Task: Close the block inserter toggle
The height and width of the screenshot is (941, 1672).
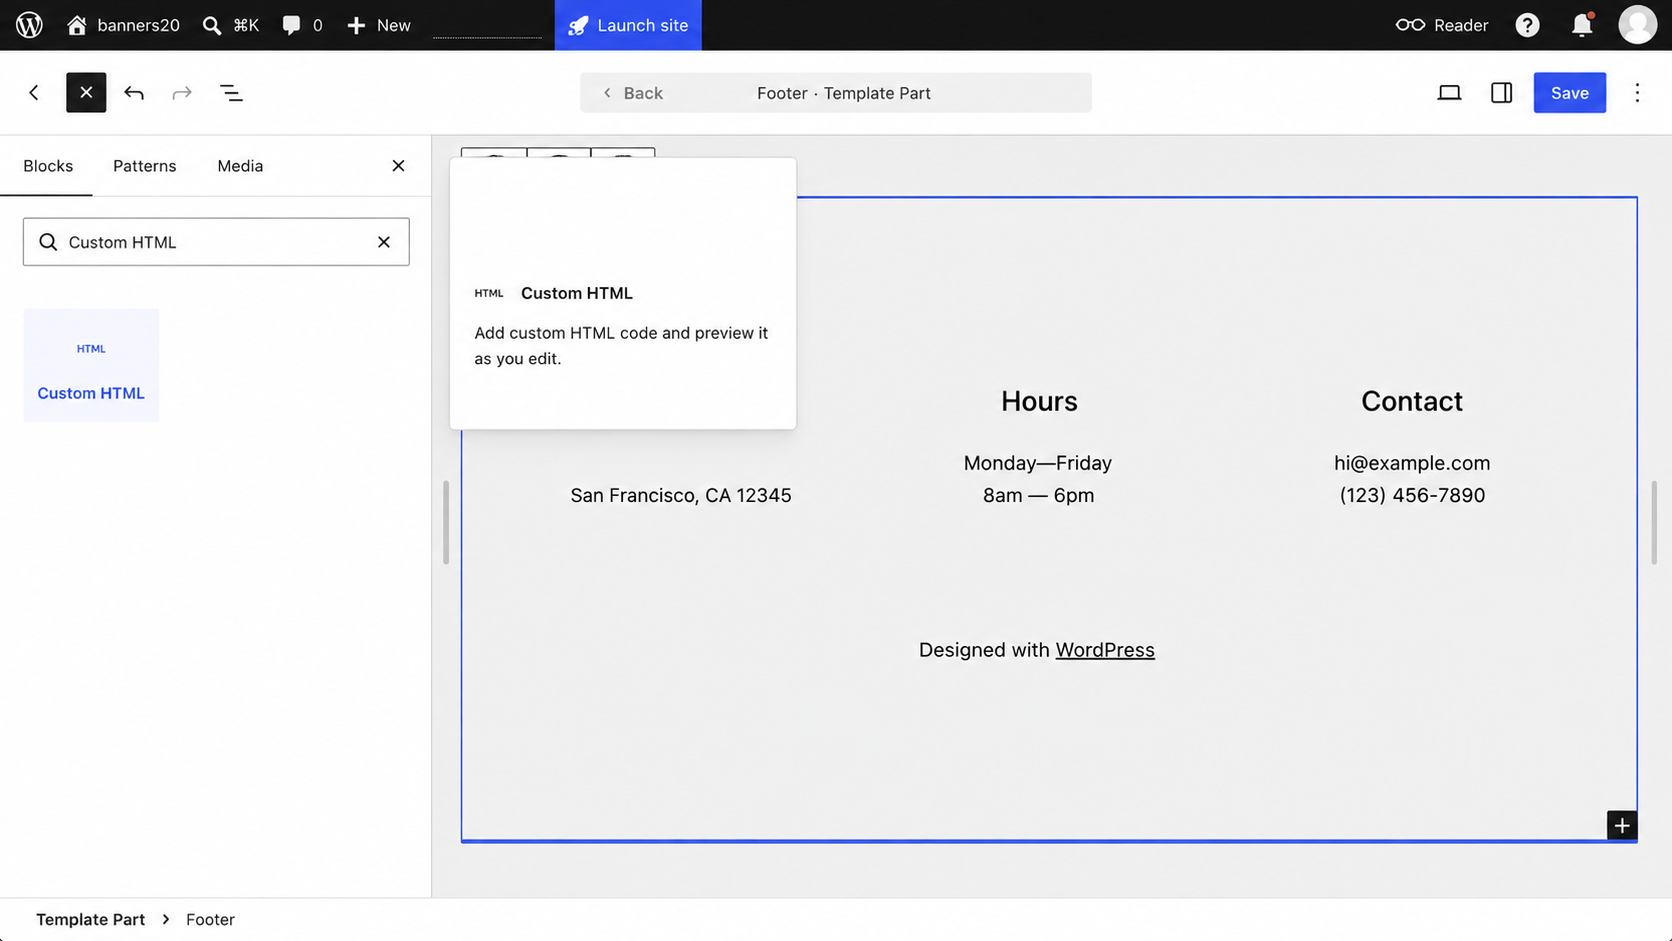Action: 86,93
